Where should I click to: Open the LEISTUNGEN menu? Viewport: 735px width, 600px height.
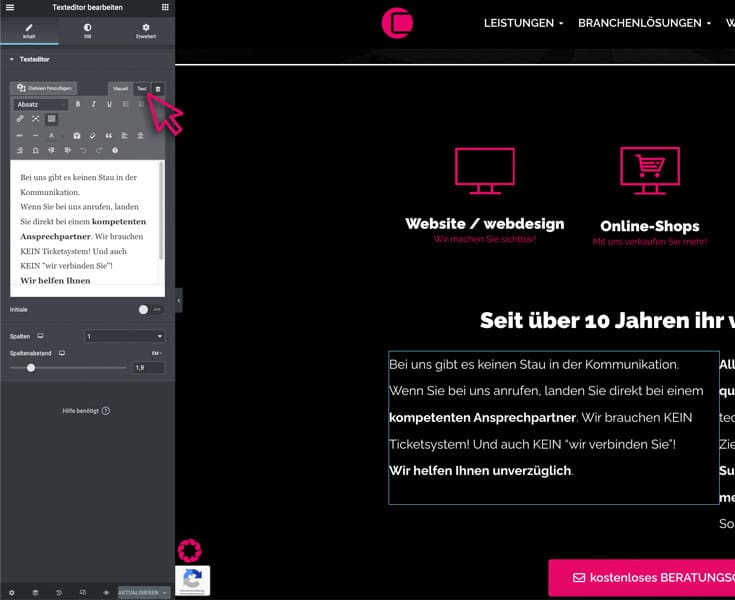click(x=524, y=23)
